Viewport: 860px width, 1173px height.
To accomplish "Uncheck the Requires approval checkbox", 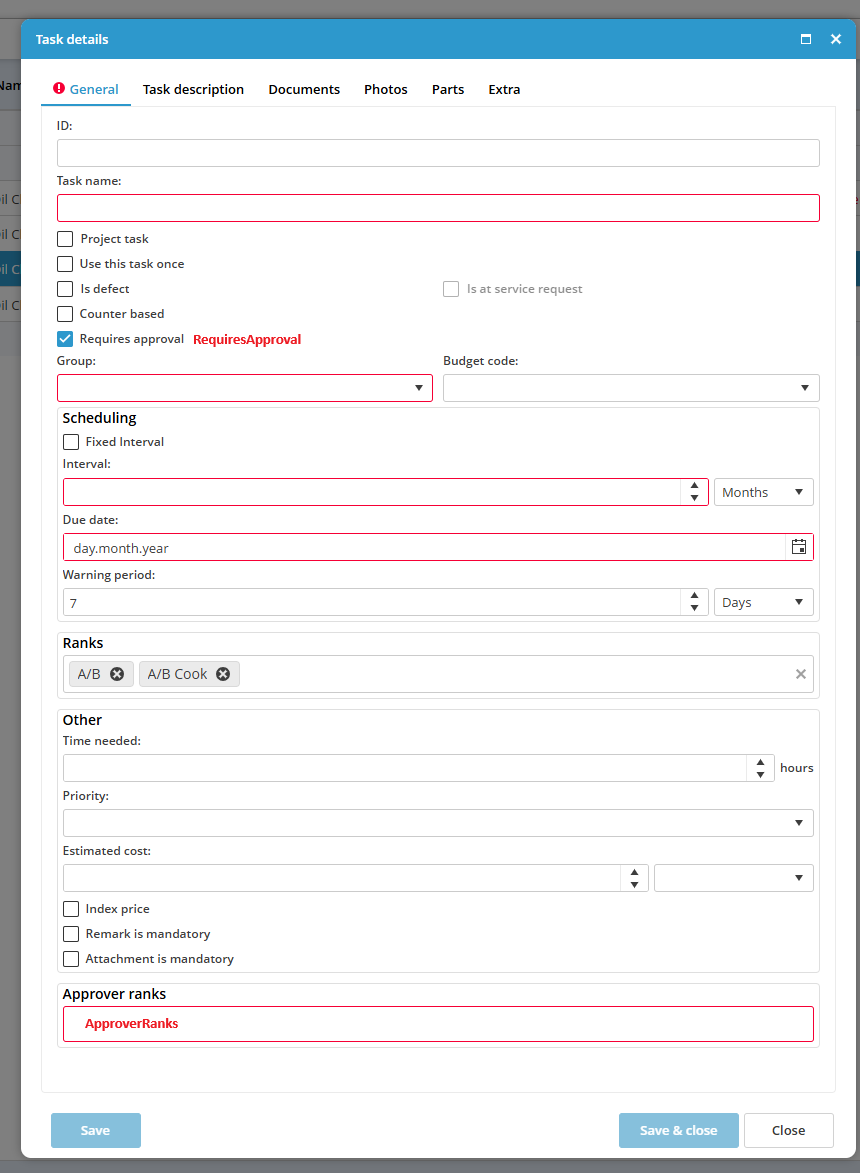I will 65,339.
